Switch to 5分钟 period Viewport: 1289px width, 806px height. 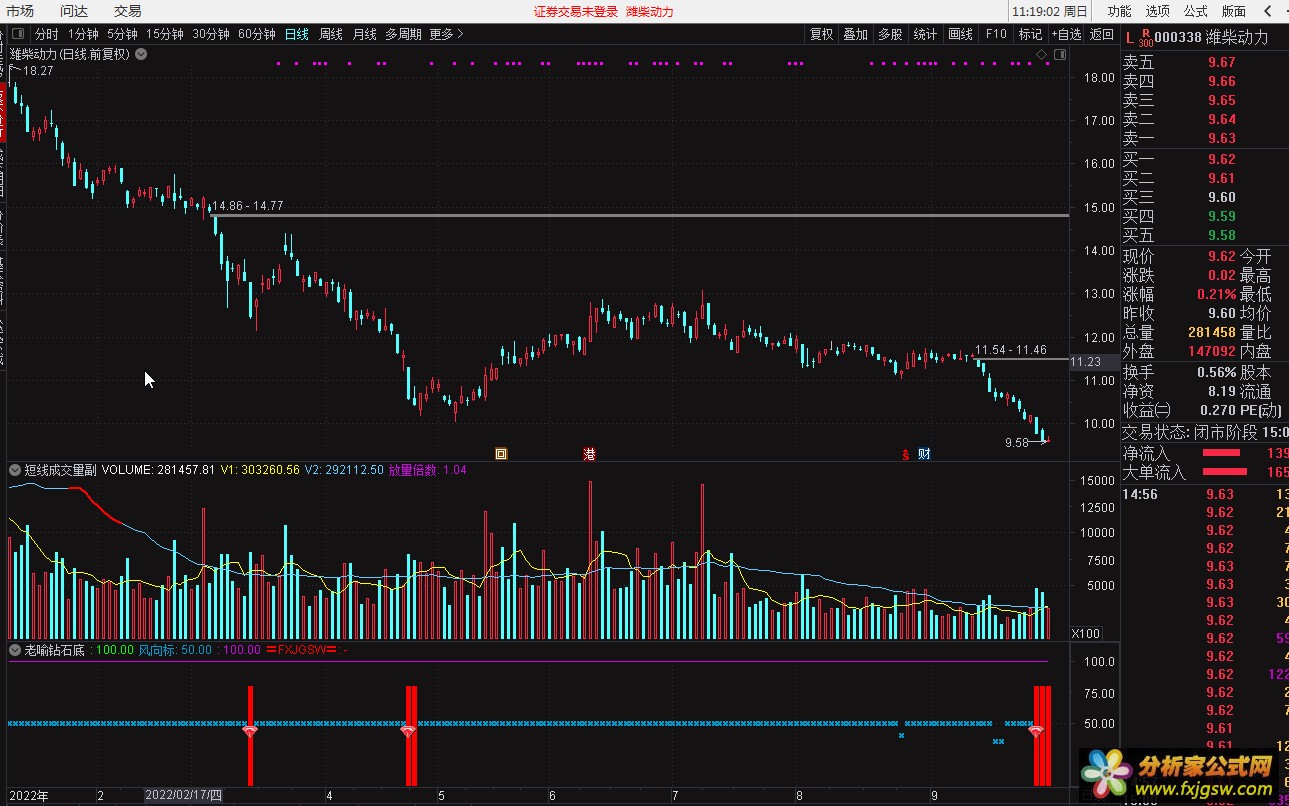(x=122, y=34)
